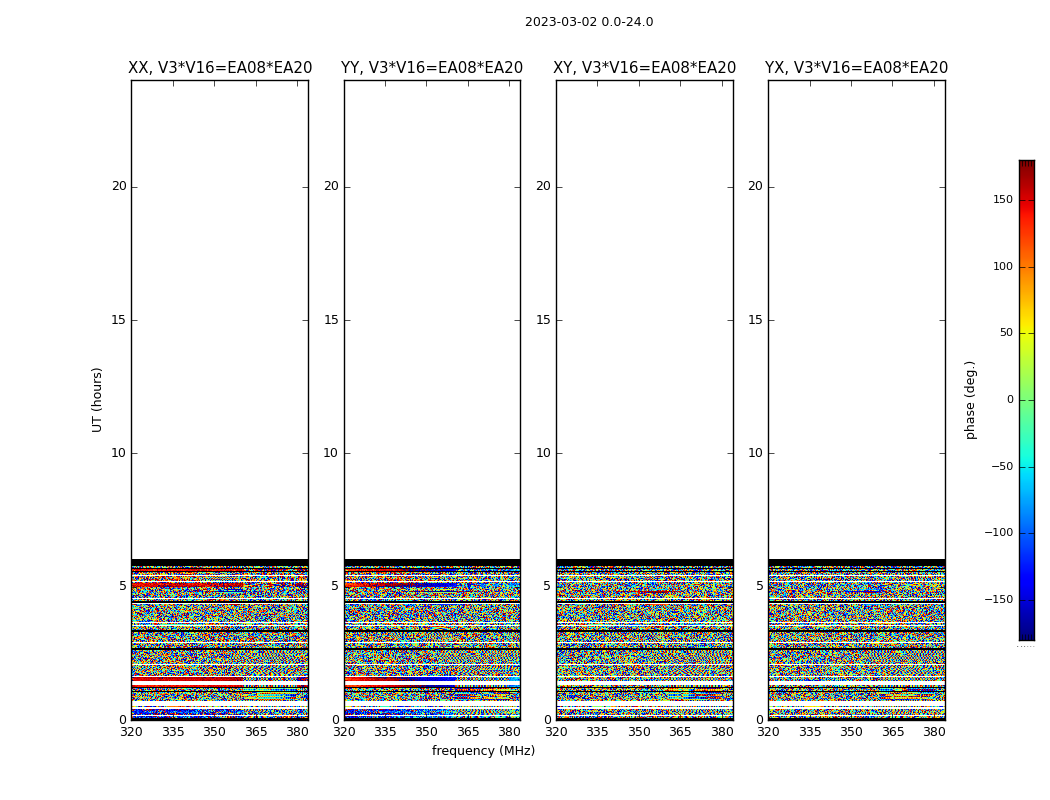Click the 'phase (deg.)' colorbar label
Viewport: 1050px width, 800px height.
(970, 400)
